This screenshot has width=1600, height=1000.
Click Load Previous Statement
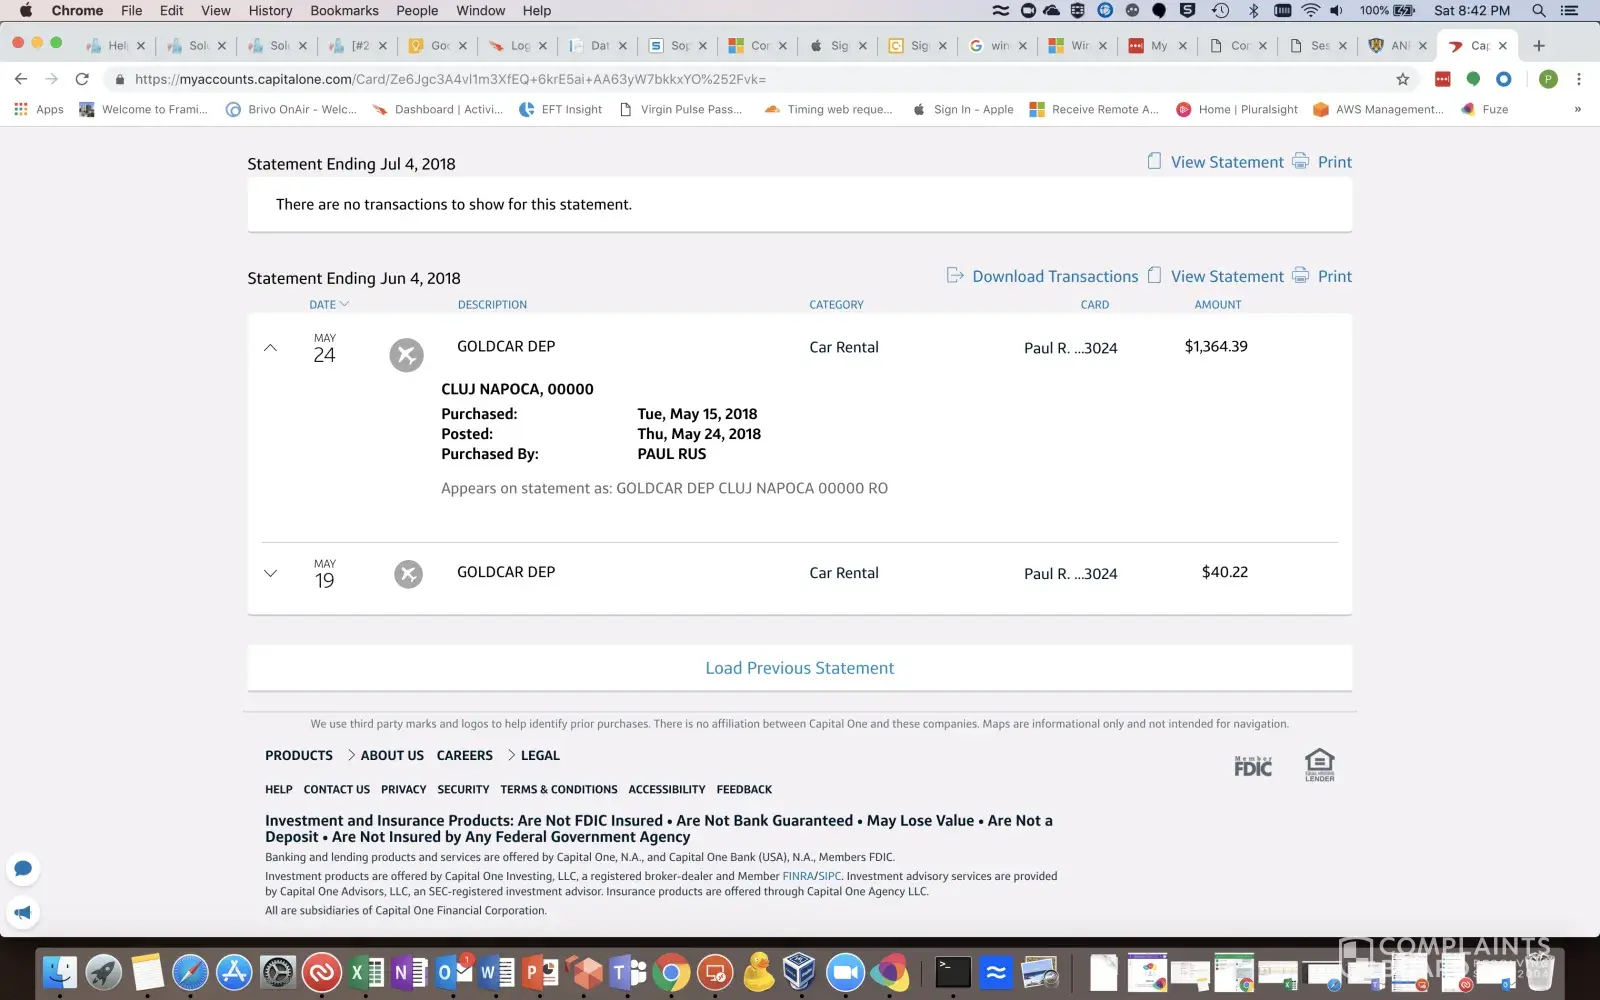799,668
